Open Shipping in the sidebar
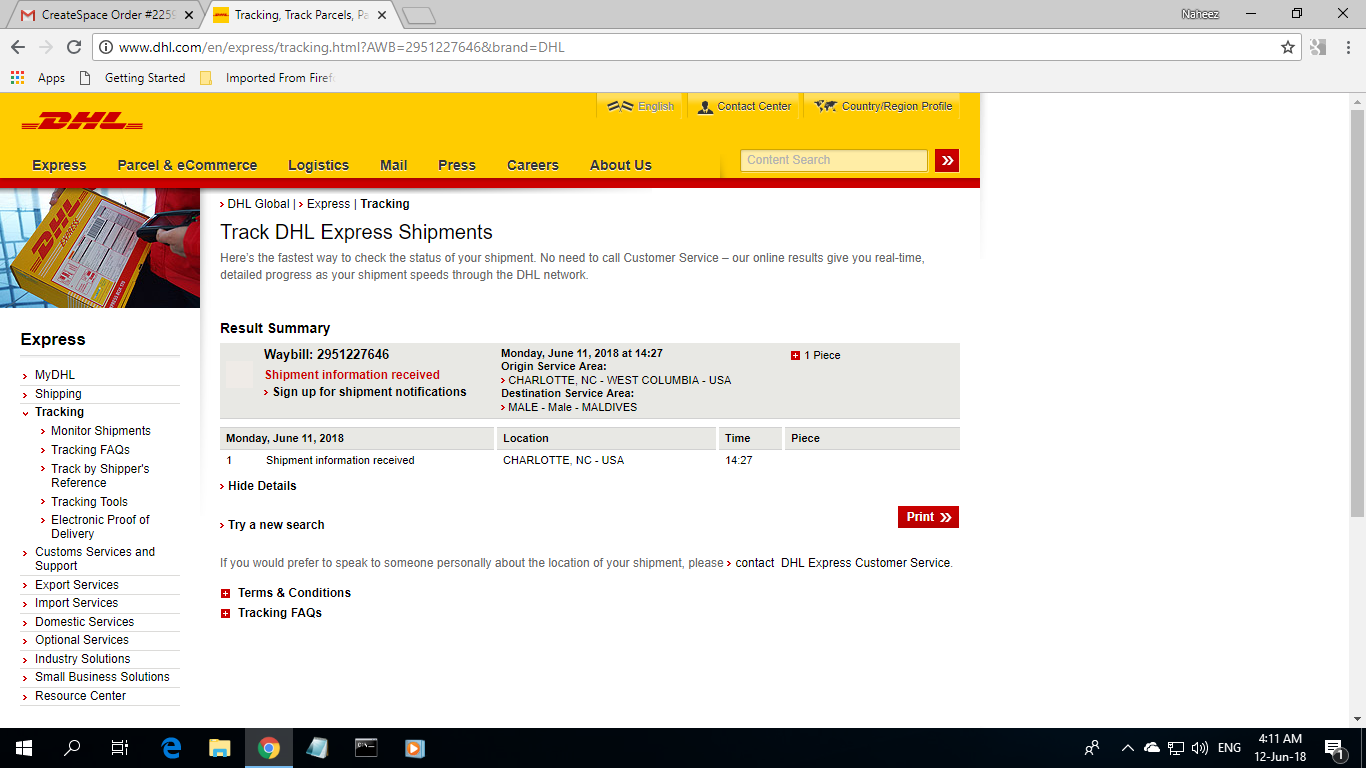Screen dimensions: 1366x768 (58, 394)
